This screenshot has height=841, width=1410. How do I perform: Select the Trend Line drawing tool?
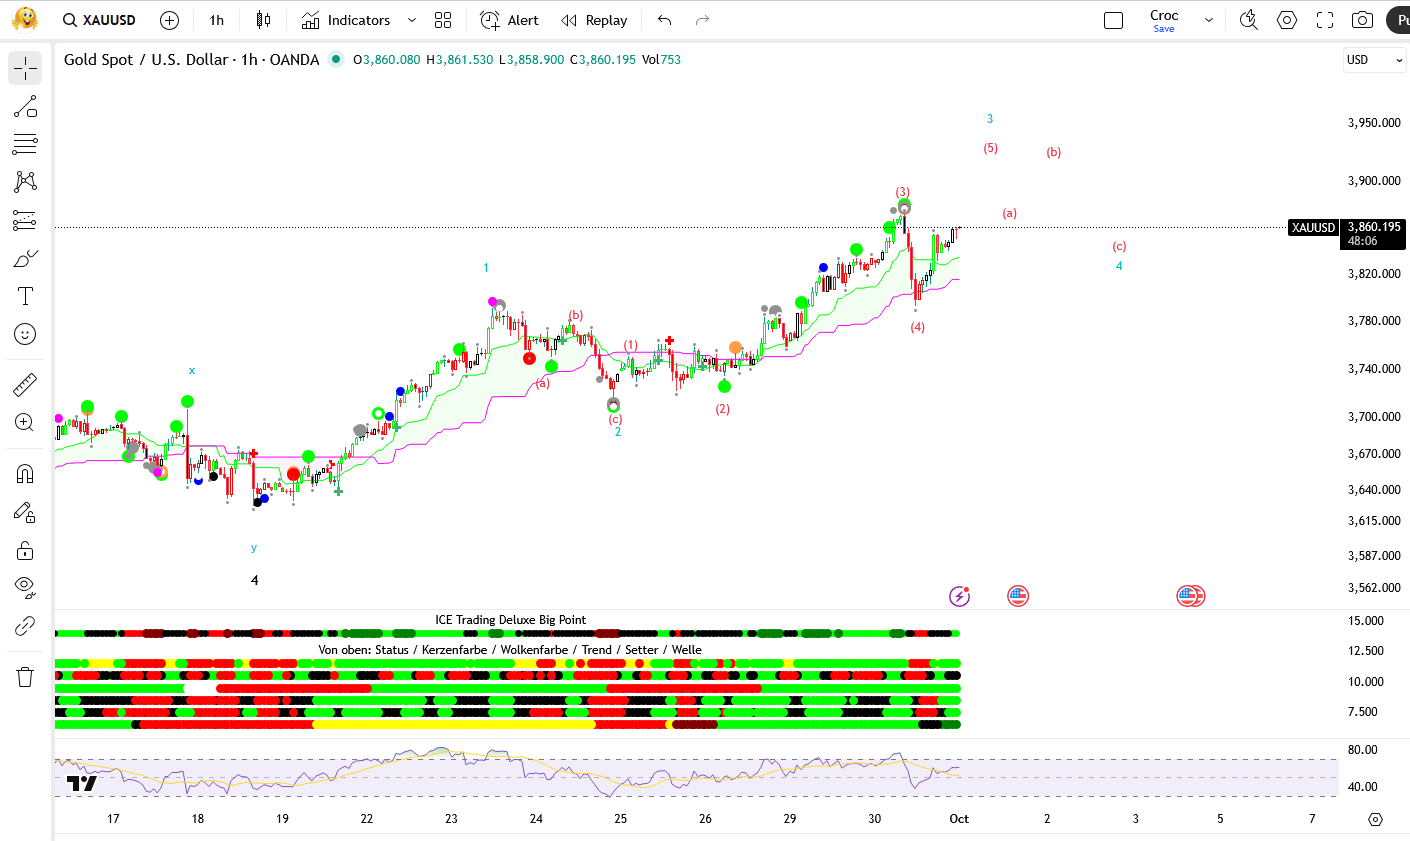tap(25, 106)
